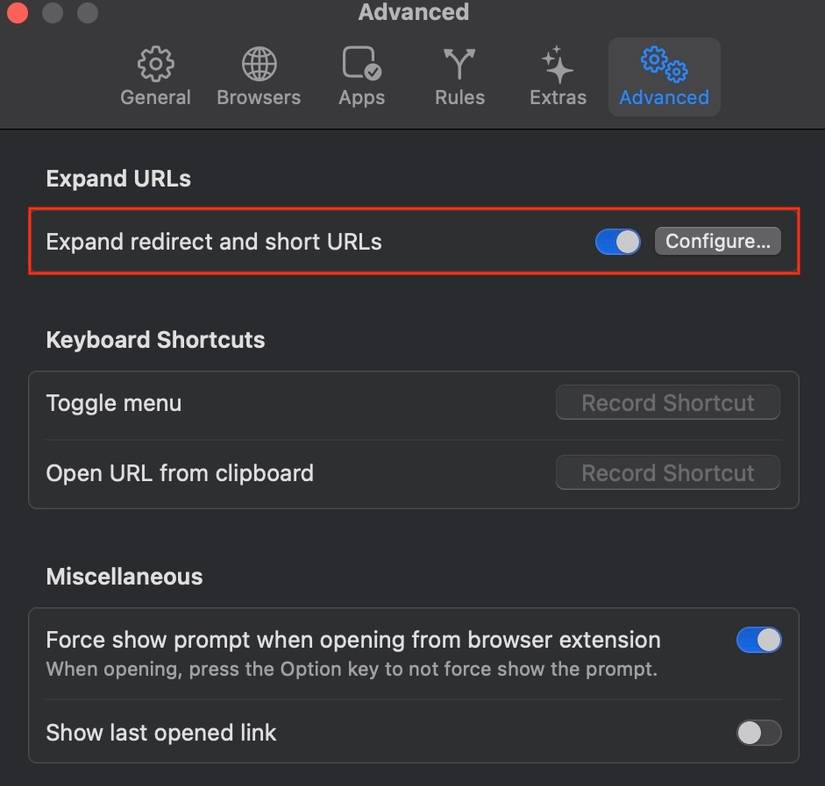The width and height of the screenshot is (825, 786).
Task: Click the Extras sparkles icon
Action: (557, 62)
